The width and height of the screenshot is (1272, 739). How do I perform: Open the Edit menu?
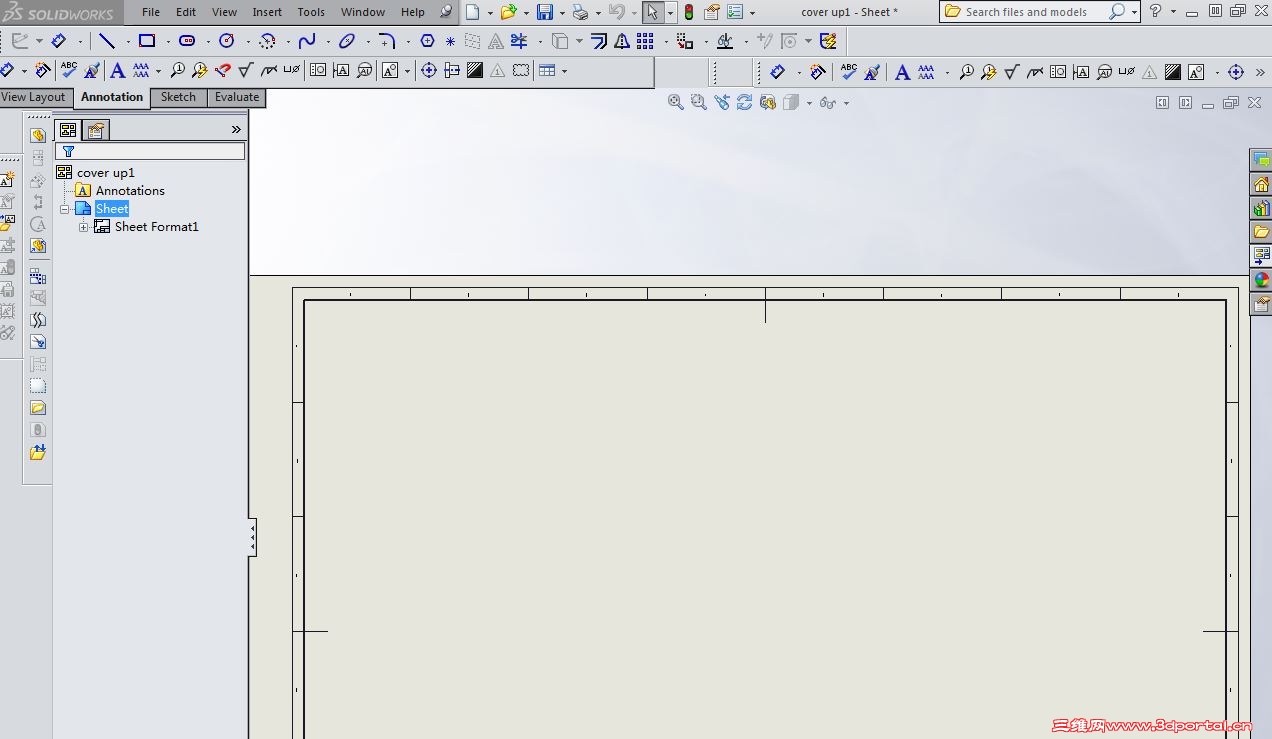[186, 12]
